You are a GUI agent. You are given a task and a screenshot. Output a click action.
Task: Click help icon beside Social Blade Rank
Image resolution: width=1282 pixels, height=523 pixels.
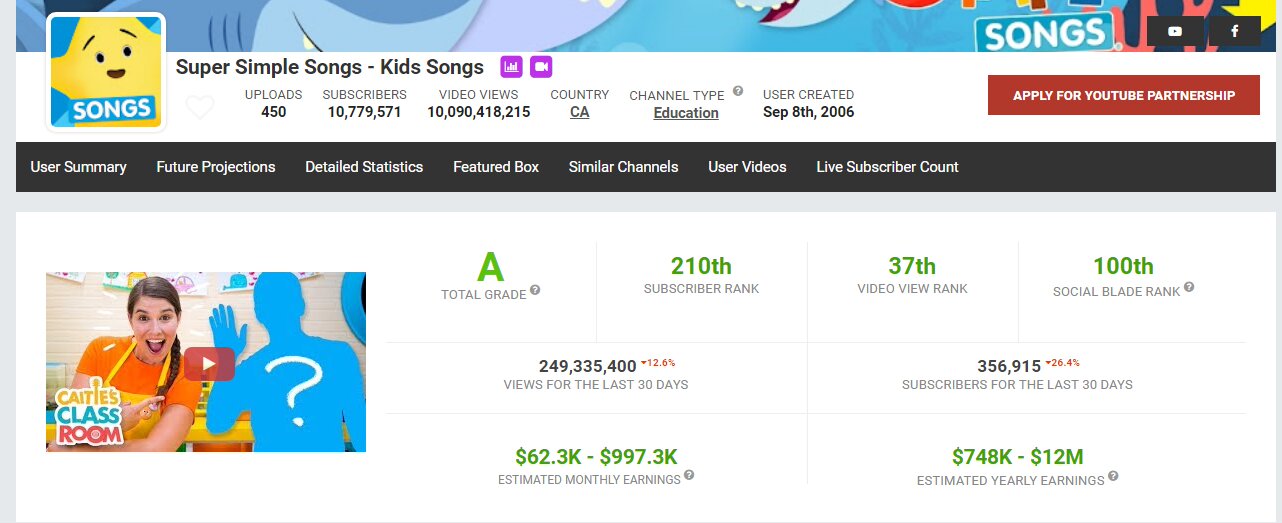point(1189,287)
